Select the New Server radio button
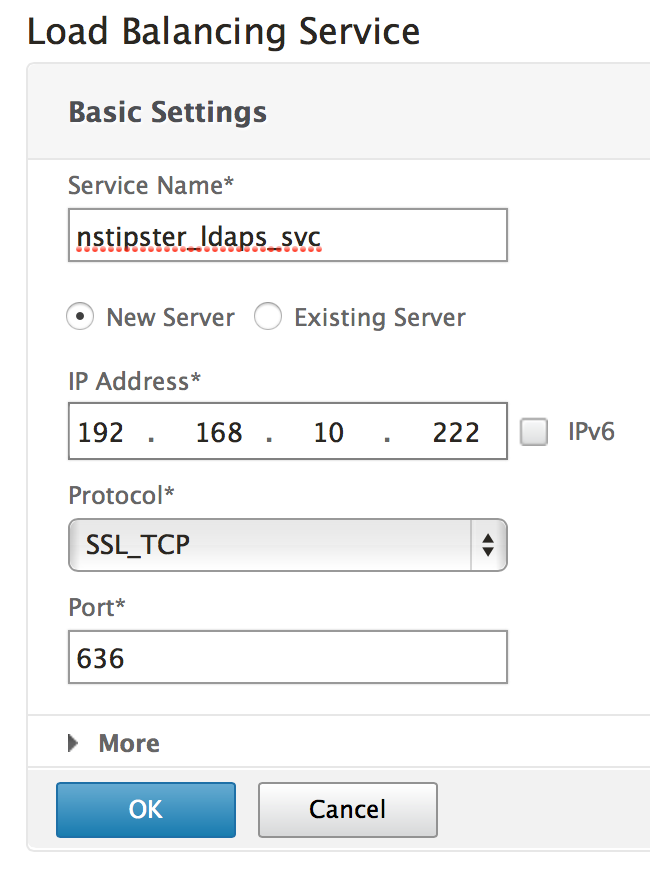The width and height of the screenshot is (650, 874). coord(79,318)
